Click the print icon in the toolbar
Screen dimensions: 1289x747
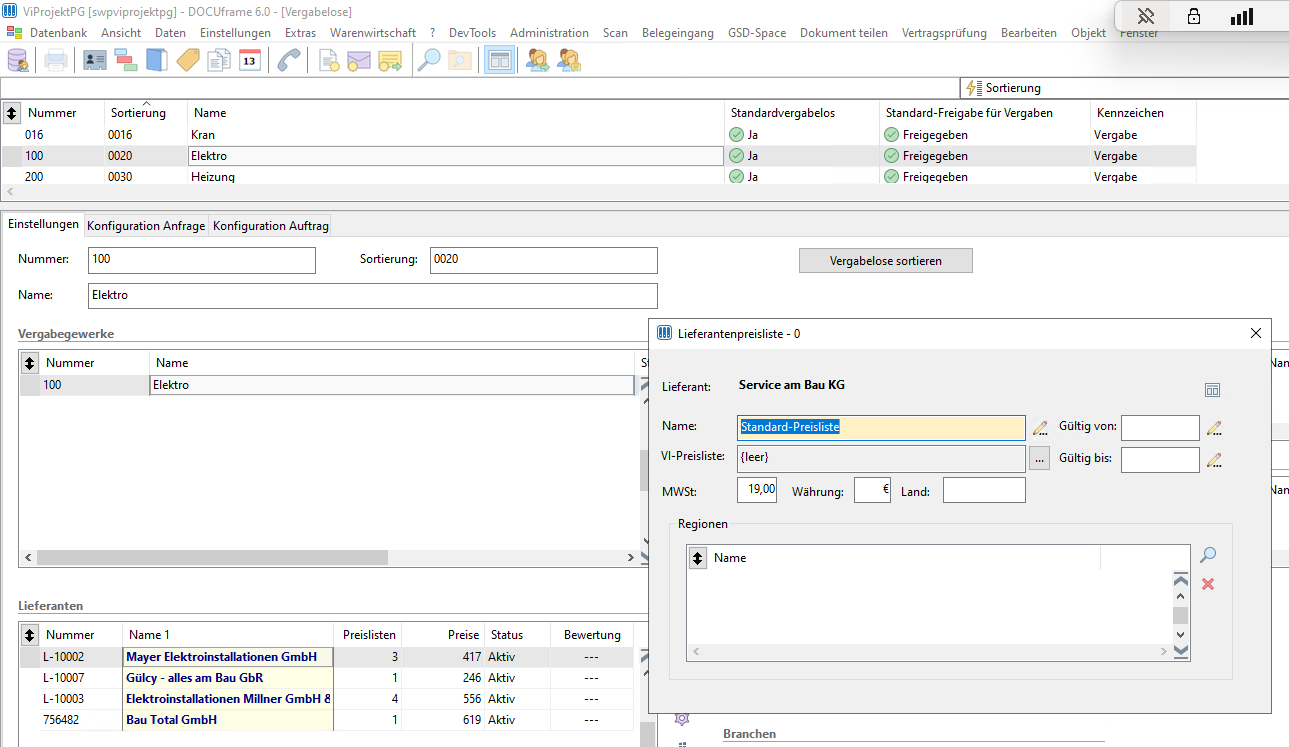(56, 60)
